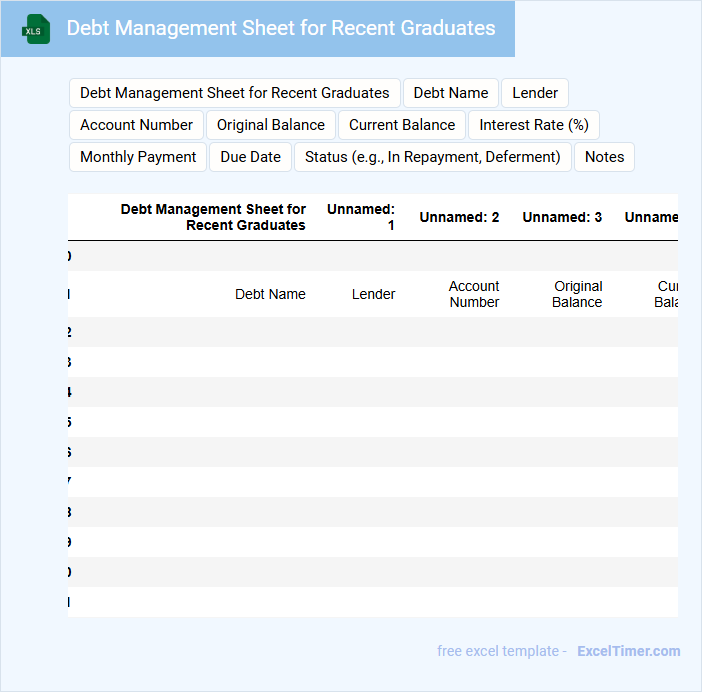Select the 'Debt Name' tag
The width and height of the screenshot is (702, 692).
(450, 93)
